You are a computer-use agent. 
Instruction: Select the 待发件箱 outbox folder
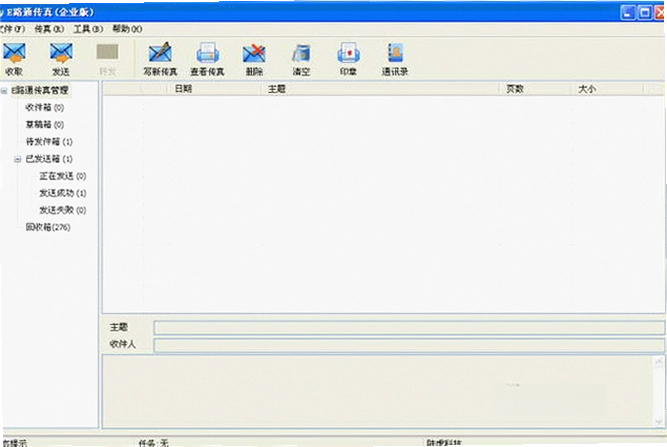[49, 142]
